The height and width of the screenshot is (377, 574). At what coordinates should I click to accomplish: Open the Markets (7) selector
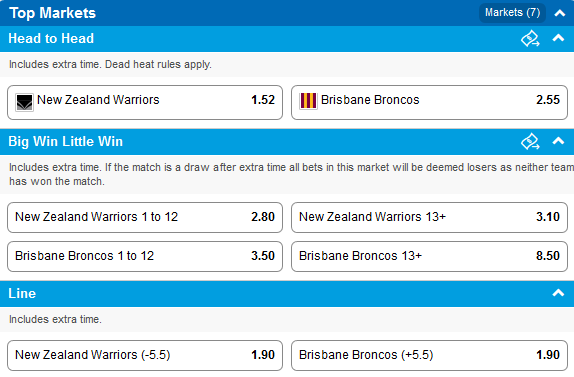[x=512, y=13]
